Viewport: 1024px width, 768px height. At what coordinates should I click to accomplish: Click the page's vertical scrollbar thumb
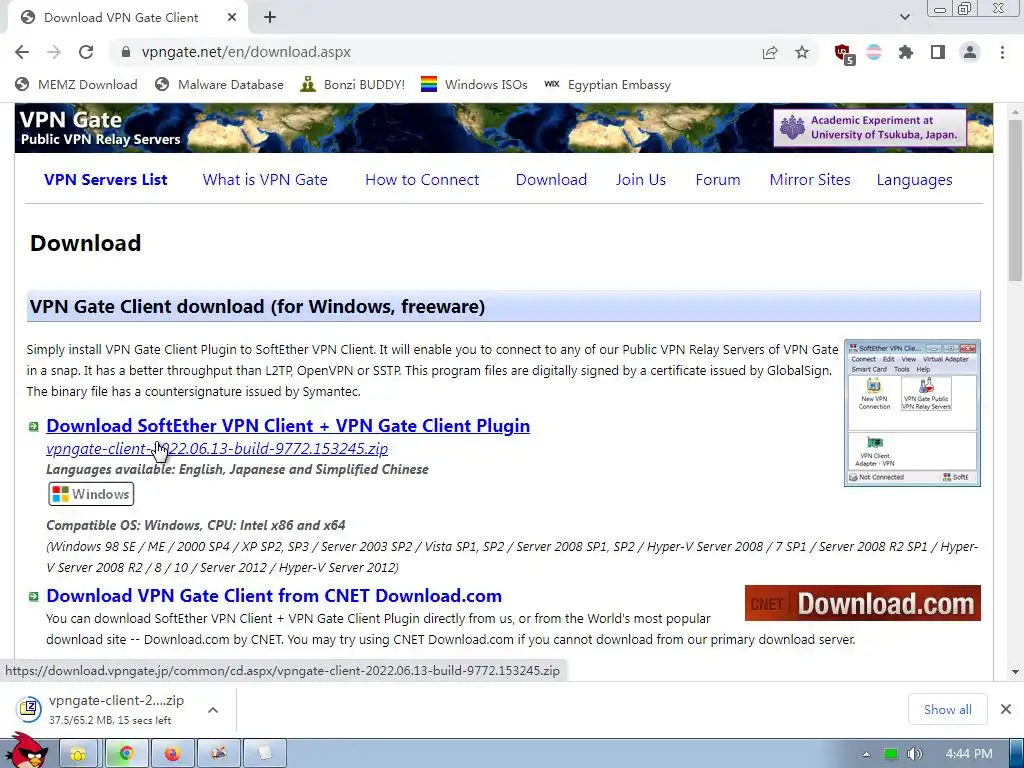point(1015,199)
